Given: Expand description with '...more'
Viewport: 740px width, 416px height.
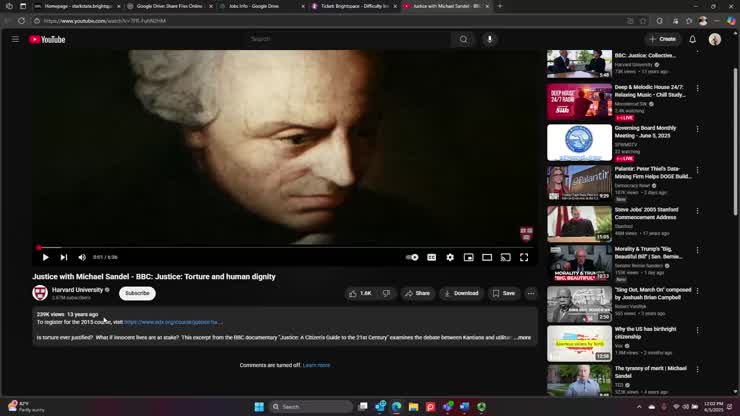Looking at the screenshot, I should pos(523,338).
